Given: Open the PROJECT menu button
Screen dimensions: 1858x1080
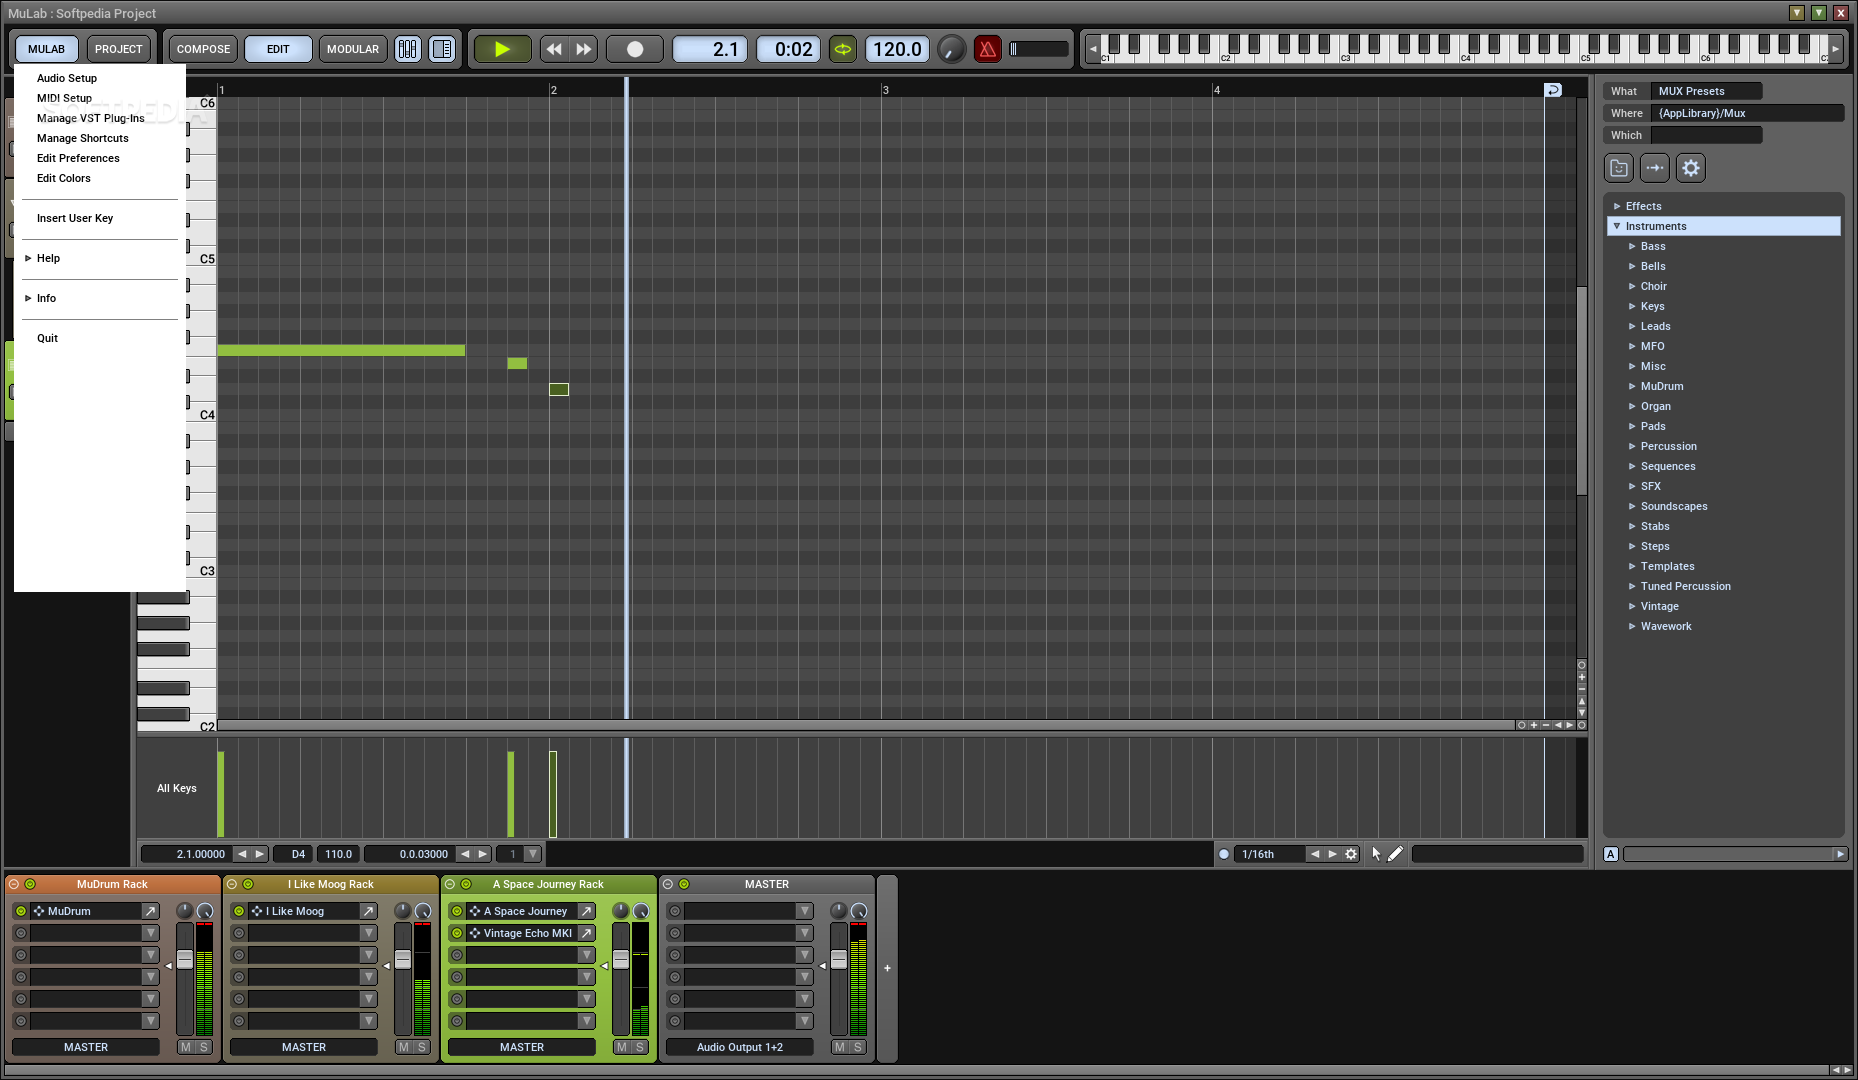Looking at the screenshot, I should (119, 49).
